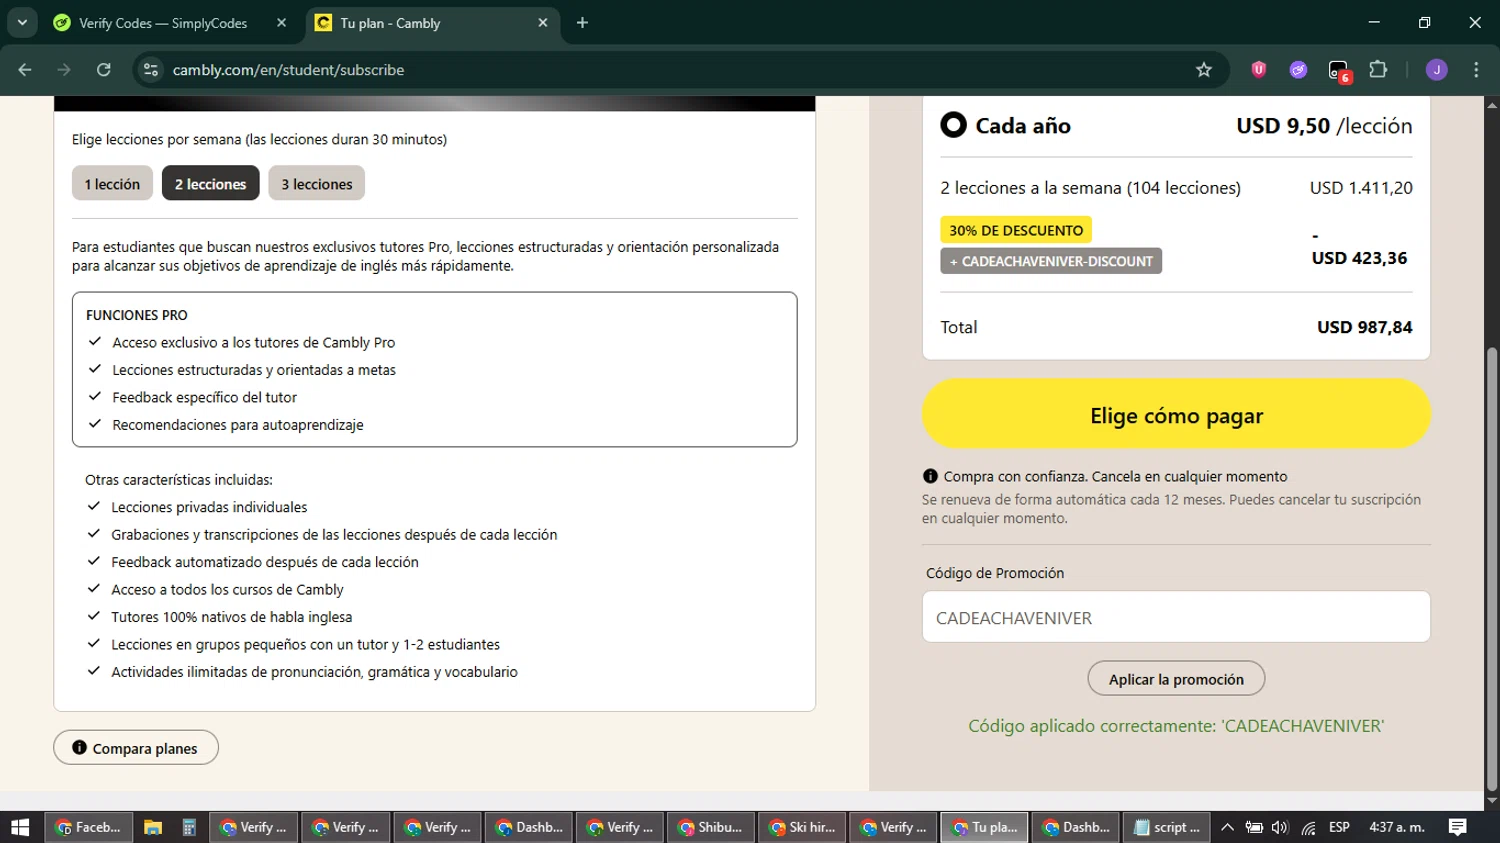Go forward to next page
This screenshot has width=1500, height=843.
pyautogui.click(x=64, y=70)
